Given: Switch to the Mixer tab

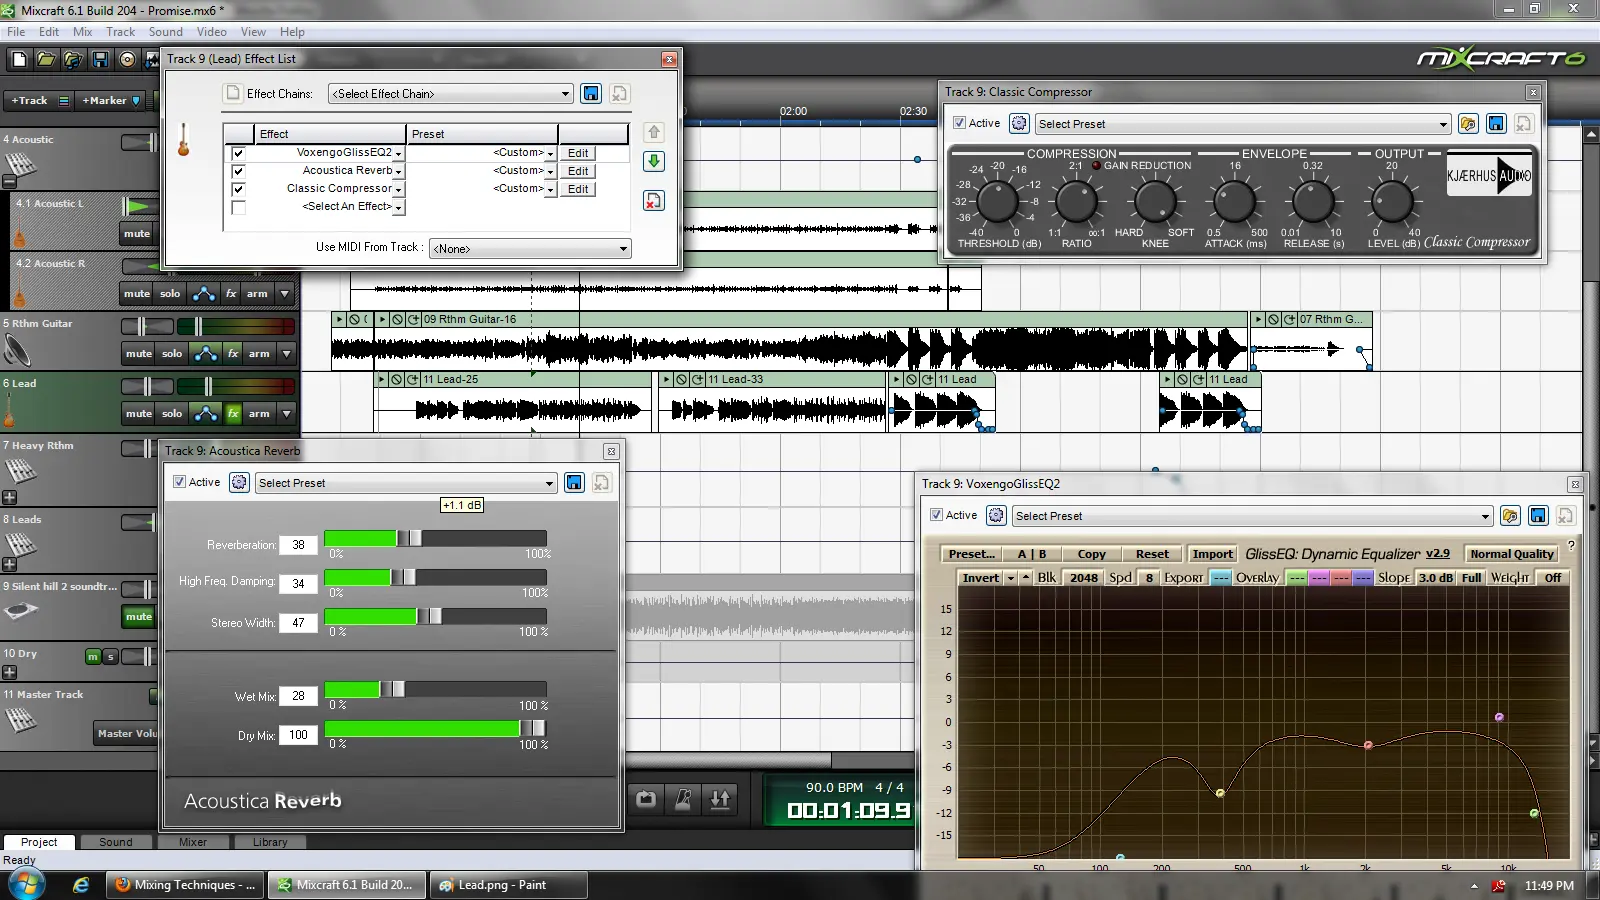Looking at the screenshot, I should pyautogui.click(x=192, y=842).
